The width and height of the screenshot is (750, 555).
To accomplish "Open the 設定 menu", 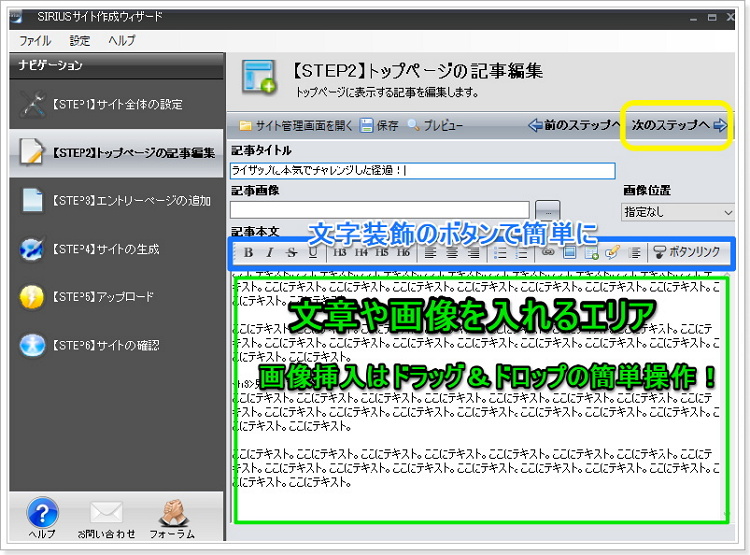I will point(79,41).
